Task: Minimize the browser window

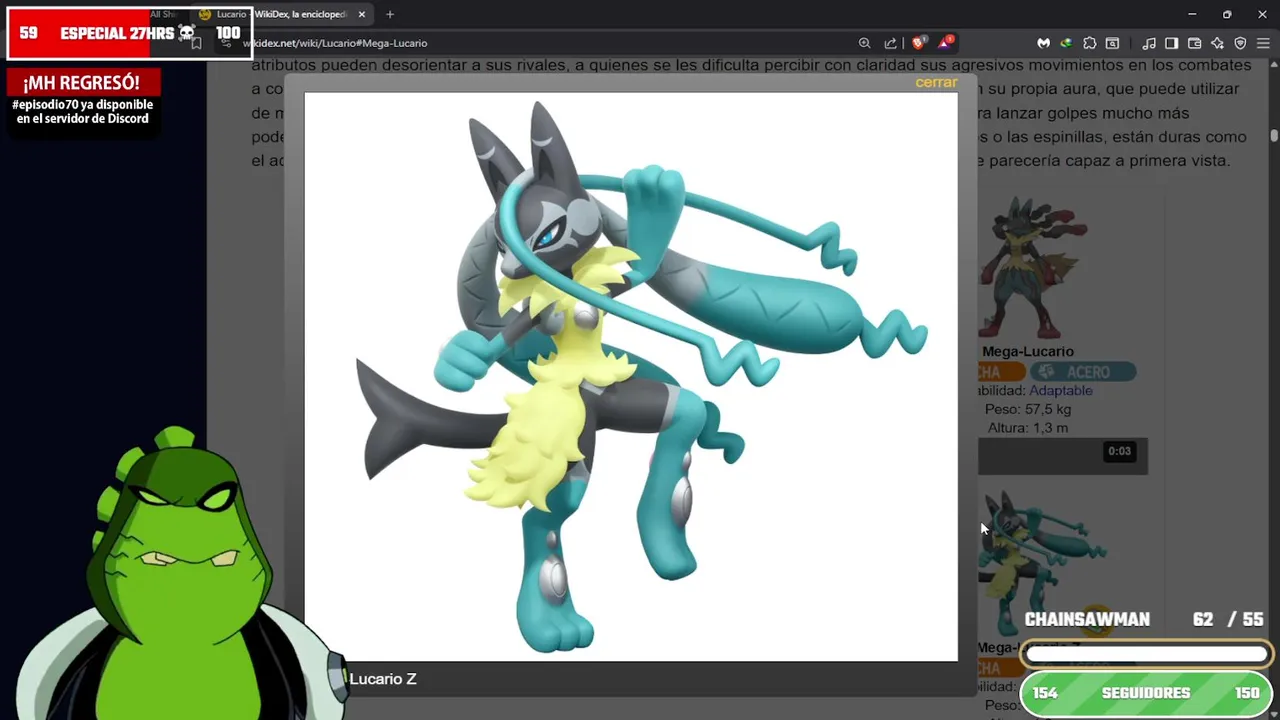Action: click(x=1192, y=14)
